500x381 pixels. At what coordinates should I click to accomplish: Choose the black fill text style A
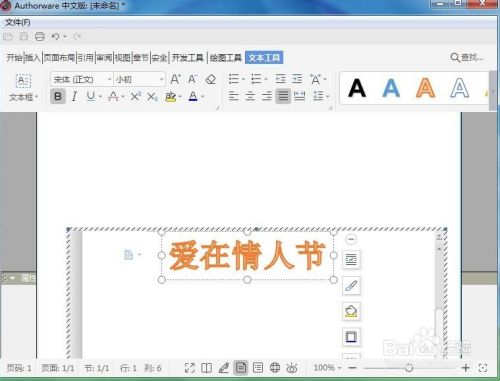[357, 88]
